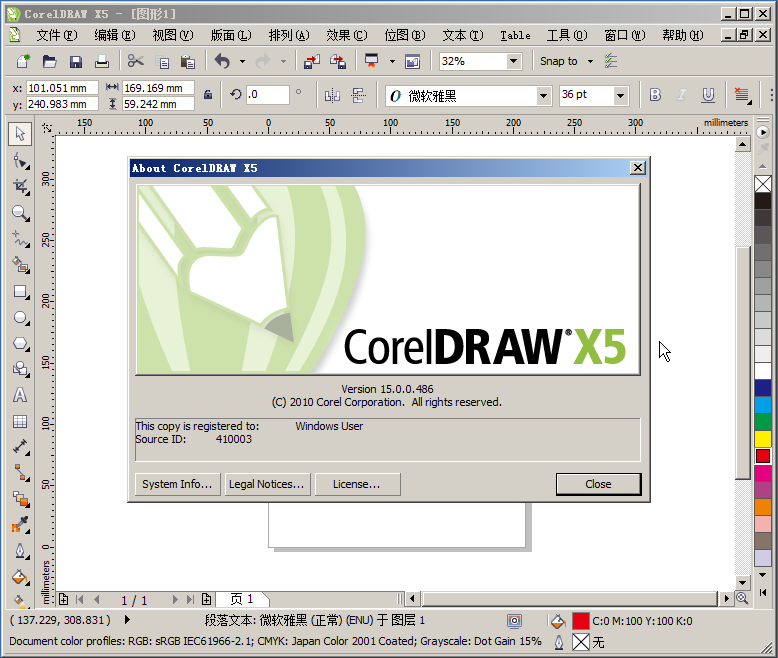Switch to the 页 1 page tab
This screenshot has height=658, width=778.
pos(242,599)
